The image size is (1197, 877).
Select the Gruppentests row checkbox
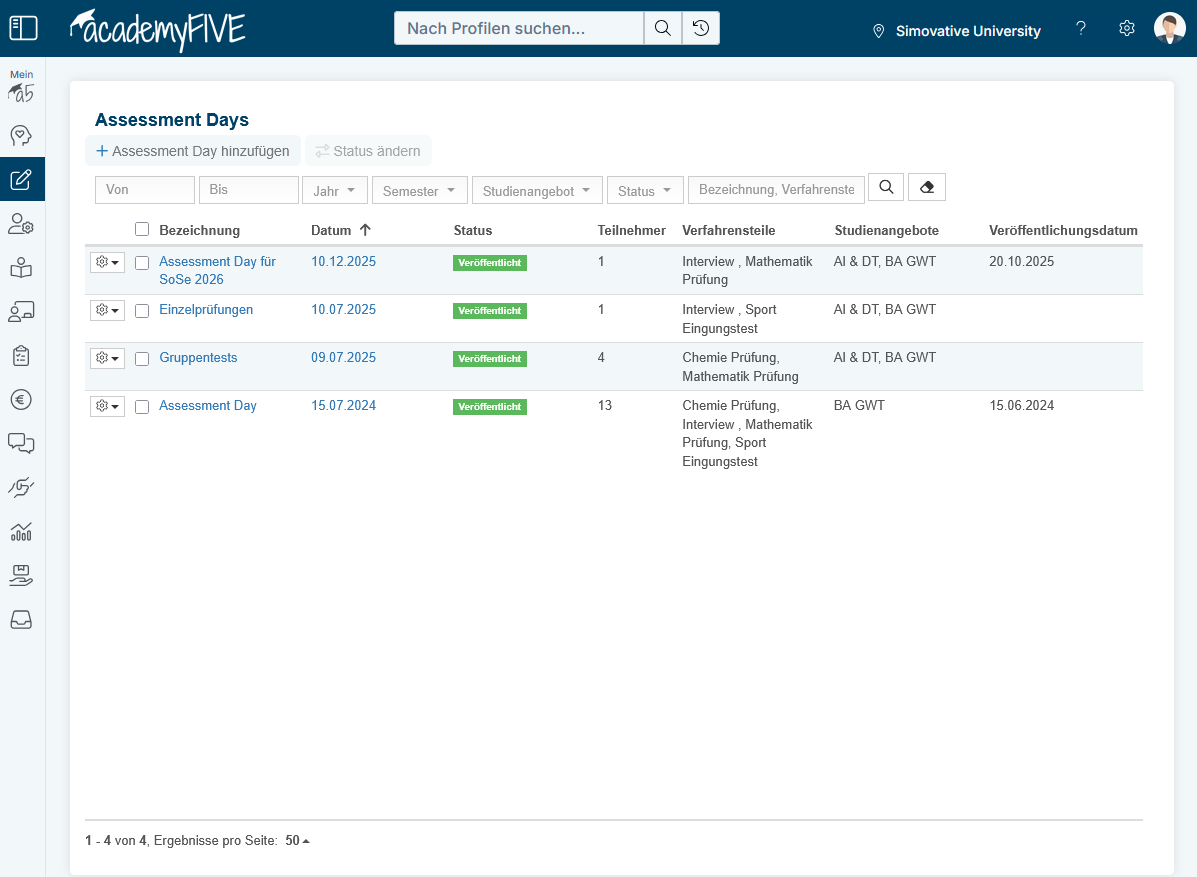pyautogui.click(x=142, y=359)
